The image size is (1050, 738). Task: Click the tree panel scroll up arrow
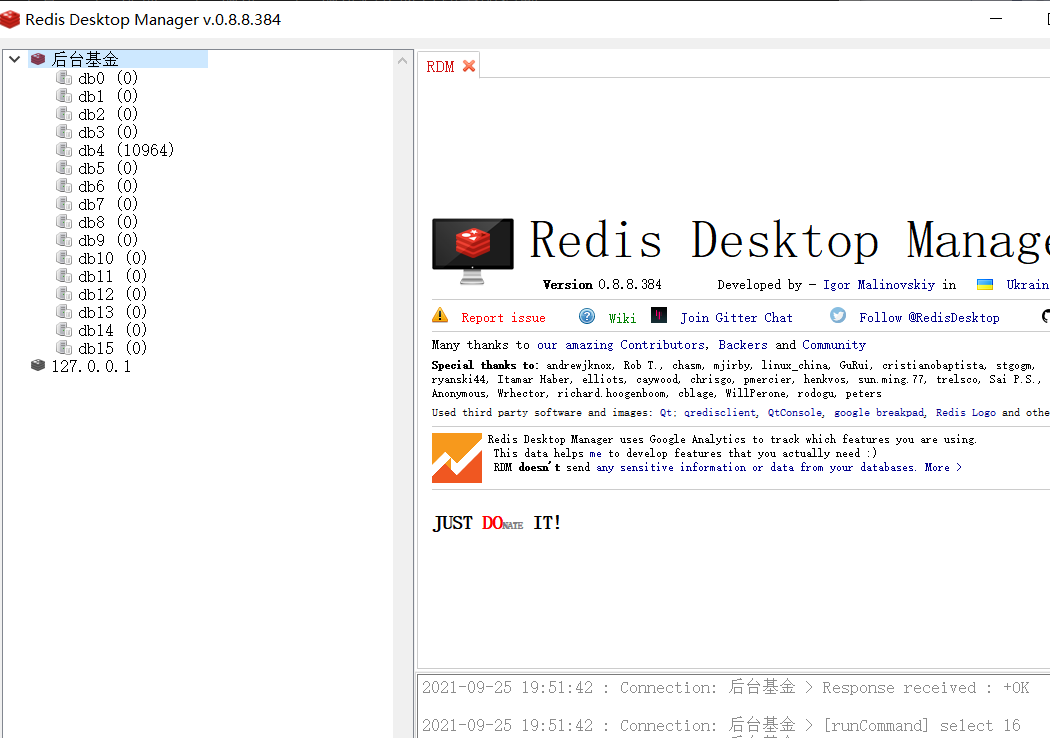[402, 61]
